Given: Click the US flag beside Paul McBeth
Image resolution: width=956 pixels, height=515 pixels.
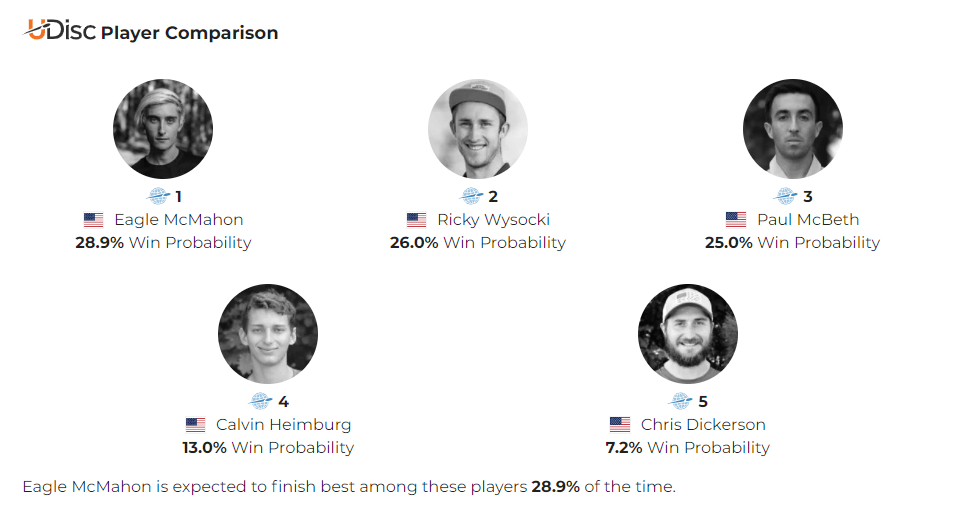Looking at the screenshot, I should pyautogui.click(x=736, y=219).
